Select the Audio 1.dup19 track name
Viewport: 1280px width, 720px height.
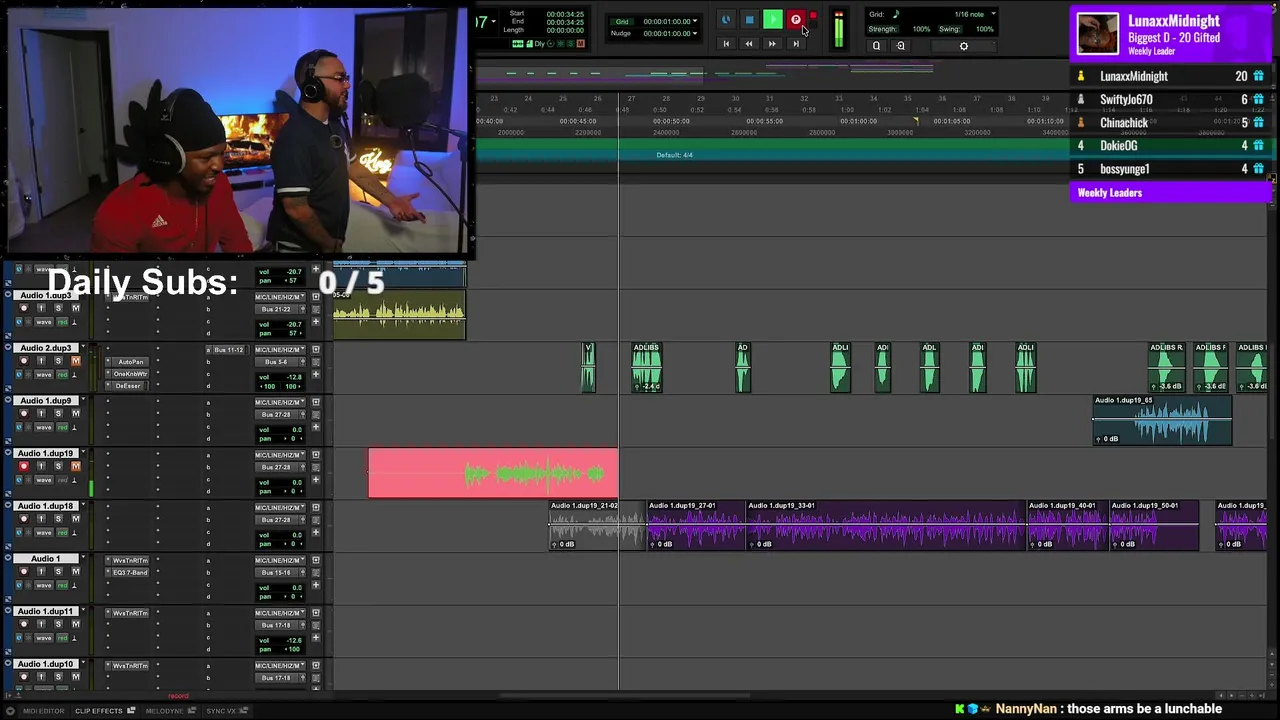pos(45,453)
